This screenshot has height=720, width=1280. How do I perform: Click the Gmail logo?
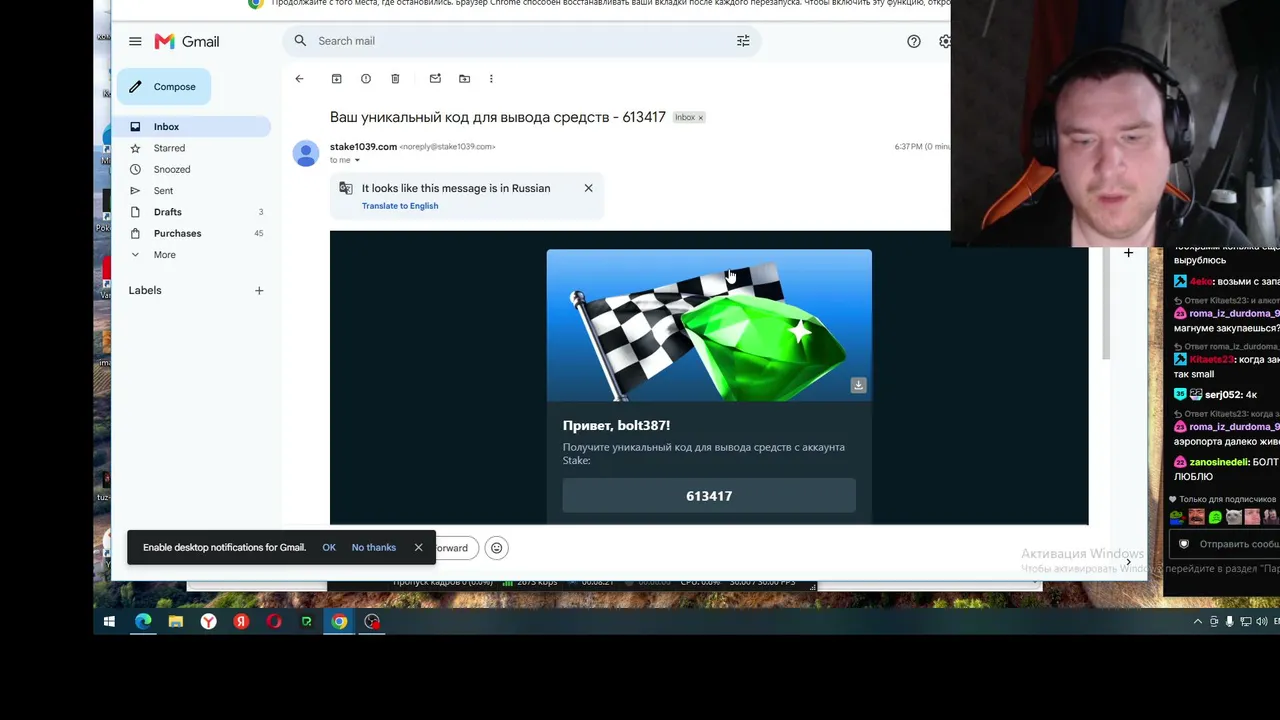point(187,41)
